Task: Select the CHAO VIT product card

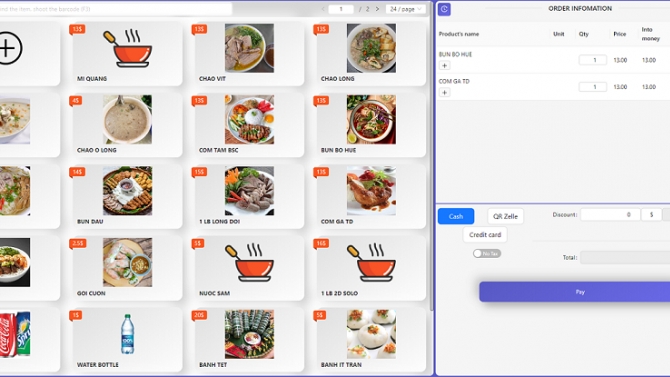Action: [x=249, y=53]
